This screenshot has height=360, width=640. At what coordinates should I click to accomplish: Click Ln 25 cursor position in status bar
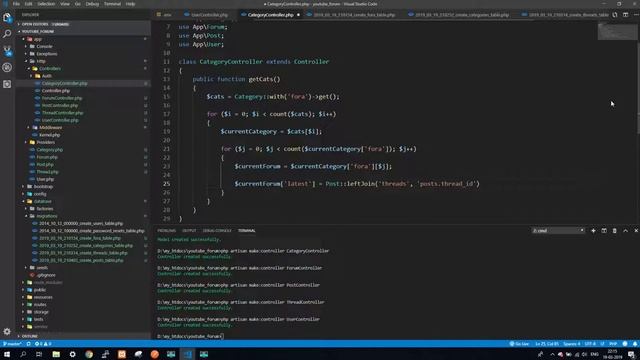pos(547,344)
